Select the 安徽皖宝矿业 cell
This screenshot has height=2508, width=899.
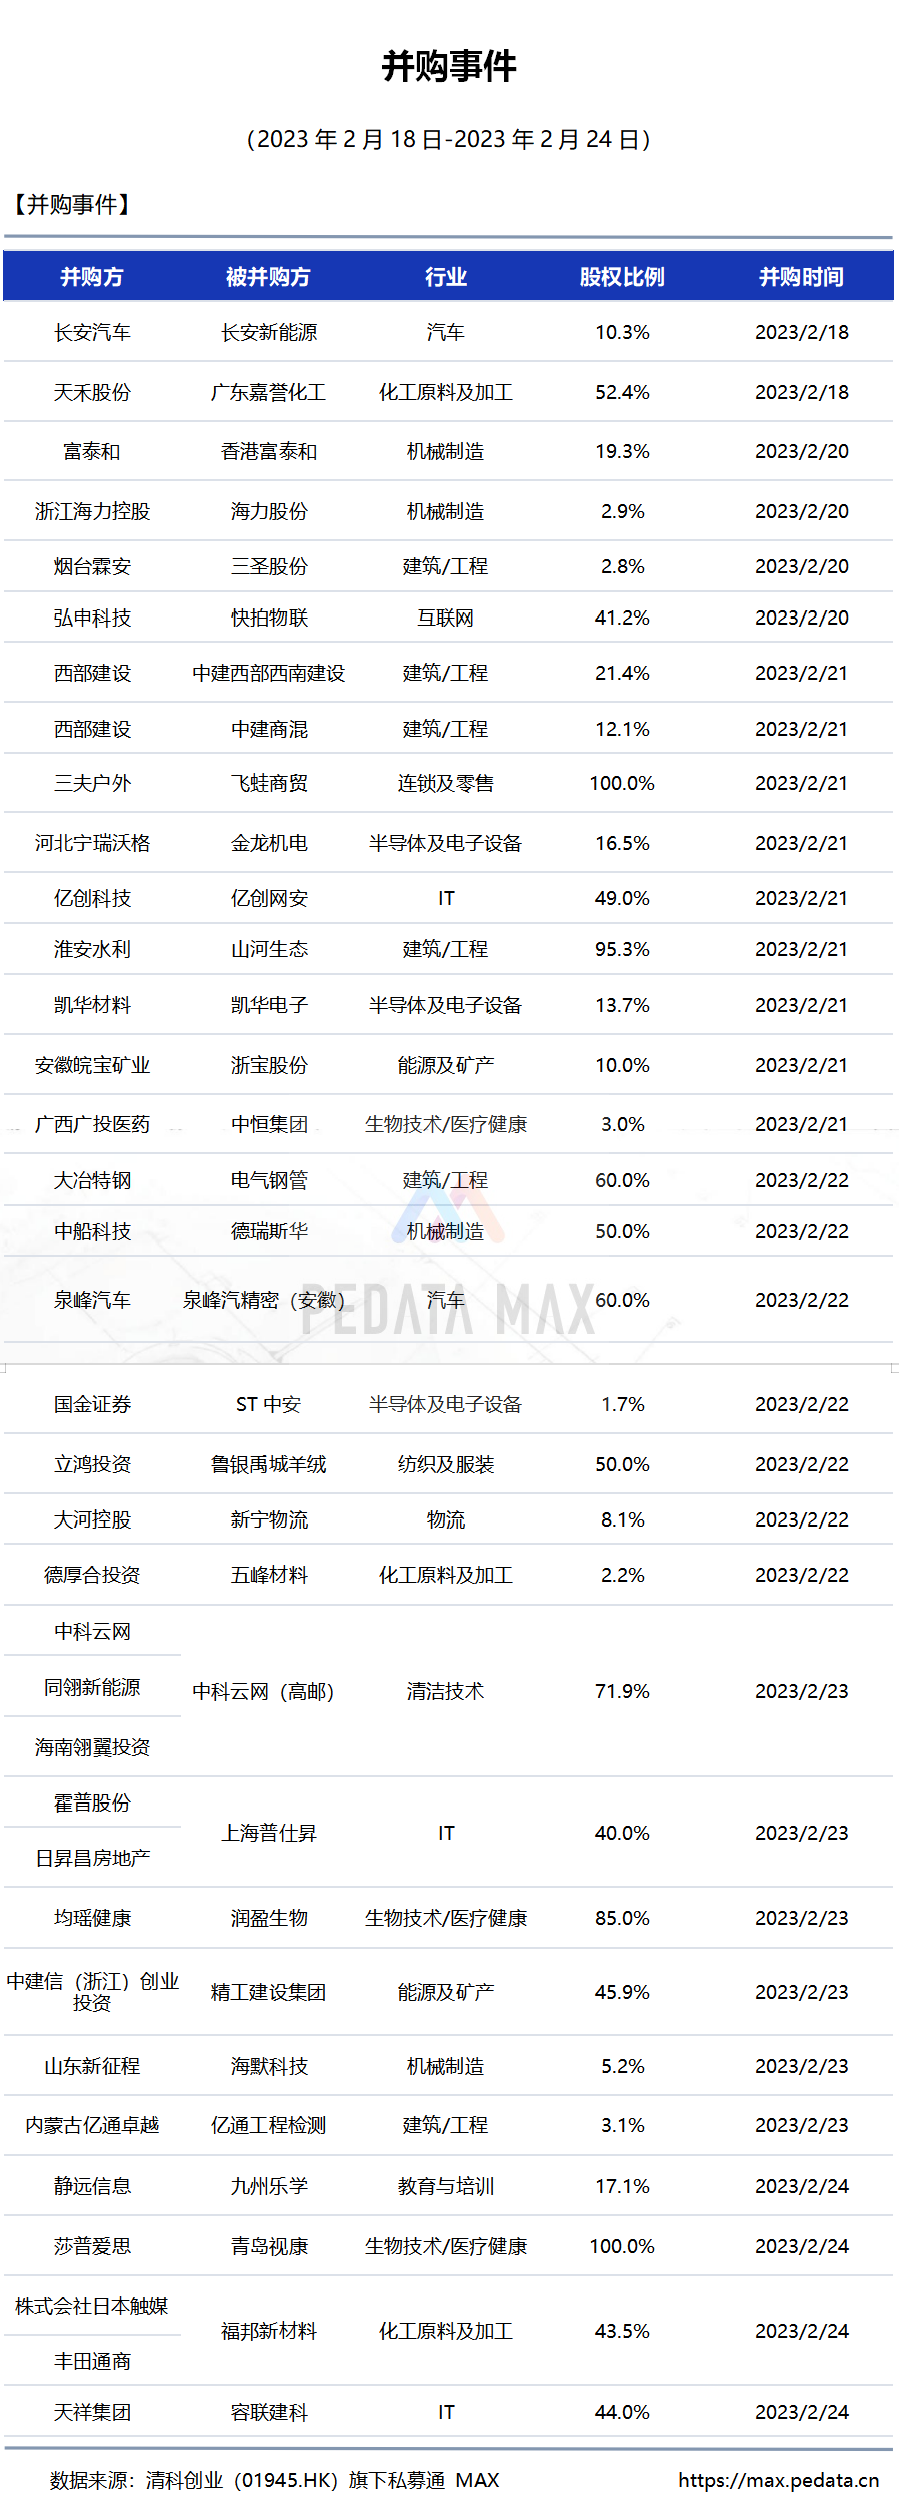tap(92, 1066)
